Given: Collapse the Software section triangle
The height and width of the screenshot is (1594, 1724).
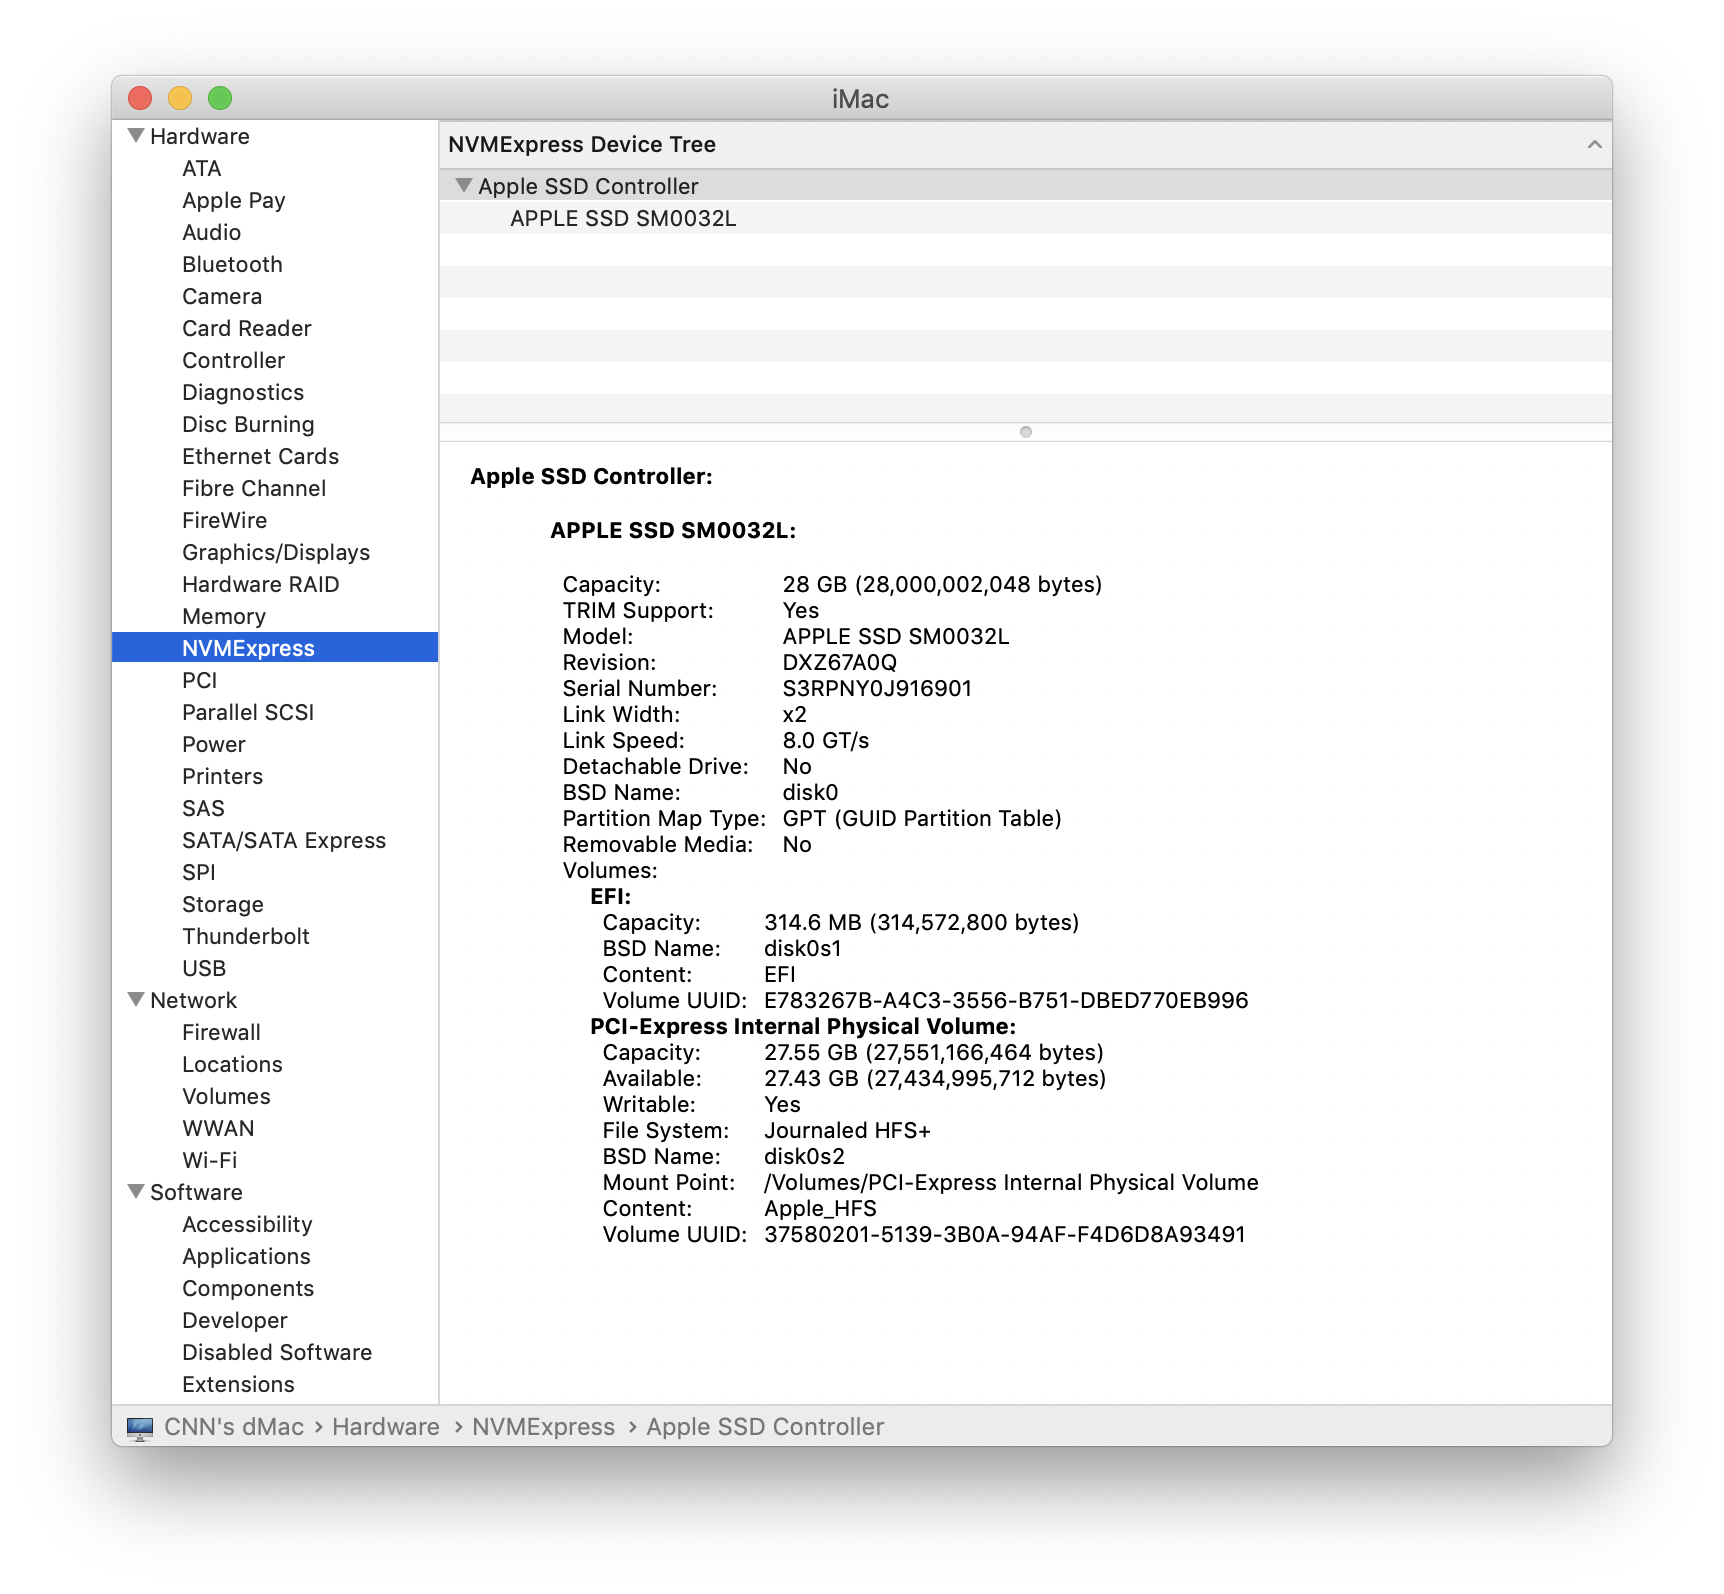Looking at the screenshot, I should tap(136, 1191).
